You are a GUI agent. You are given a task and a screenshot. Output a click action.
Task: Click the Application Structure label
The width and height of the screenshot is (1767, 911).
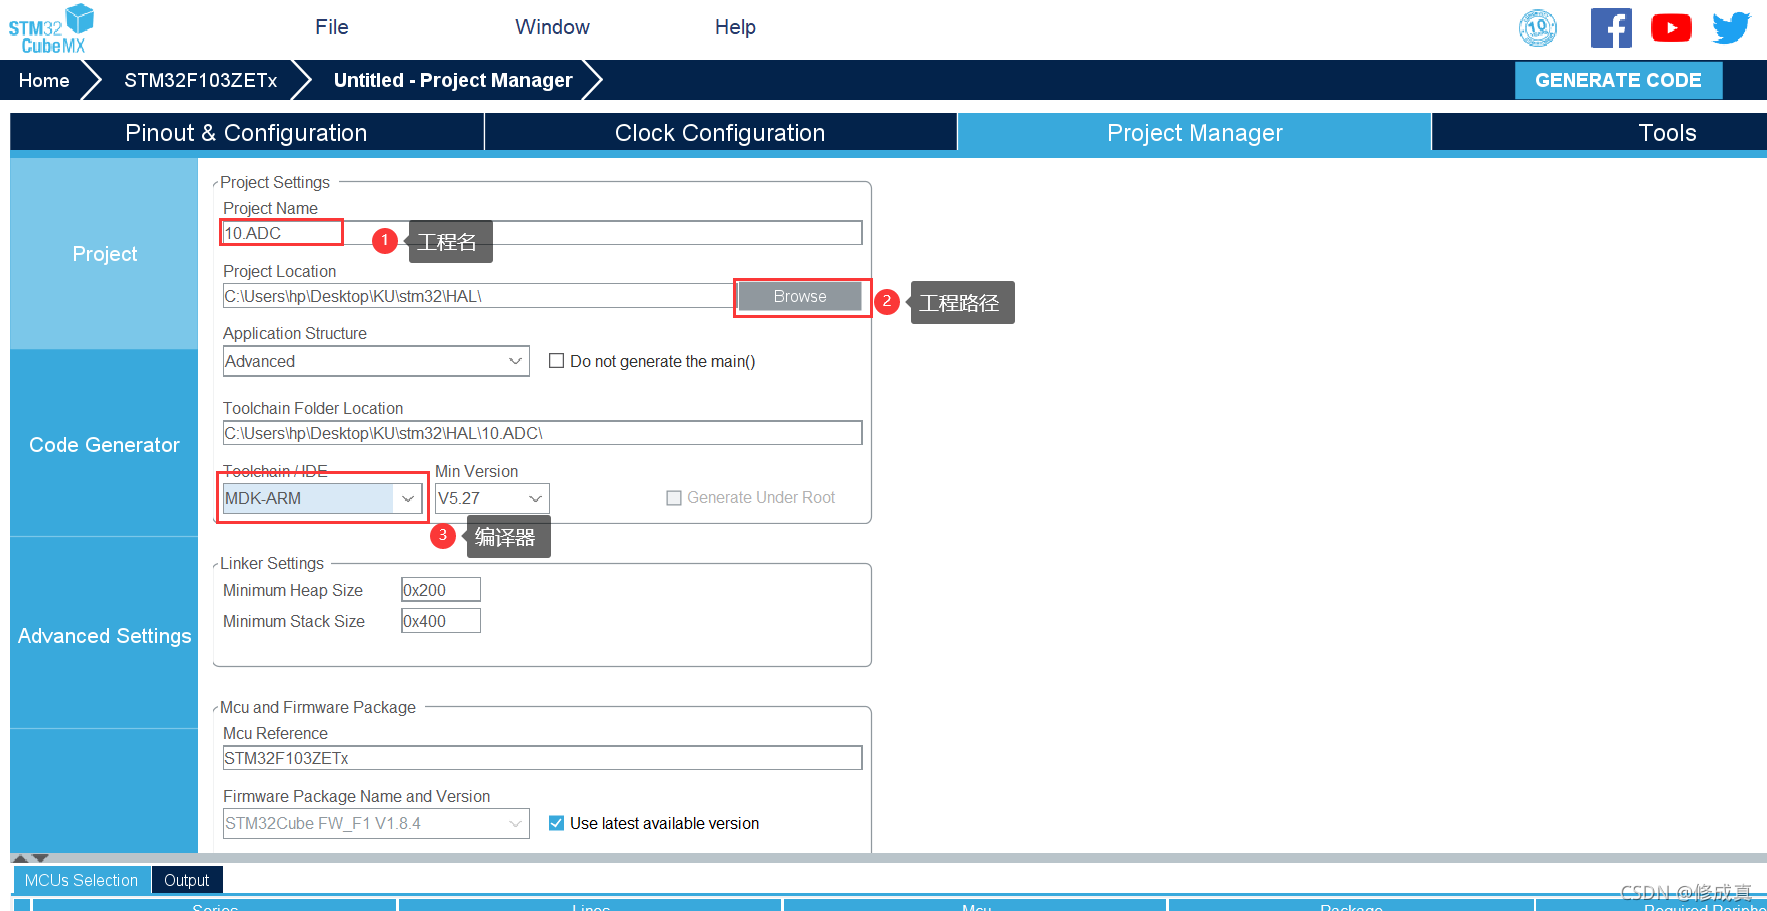click(x=295, y=333)
